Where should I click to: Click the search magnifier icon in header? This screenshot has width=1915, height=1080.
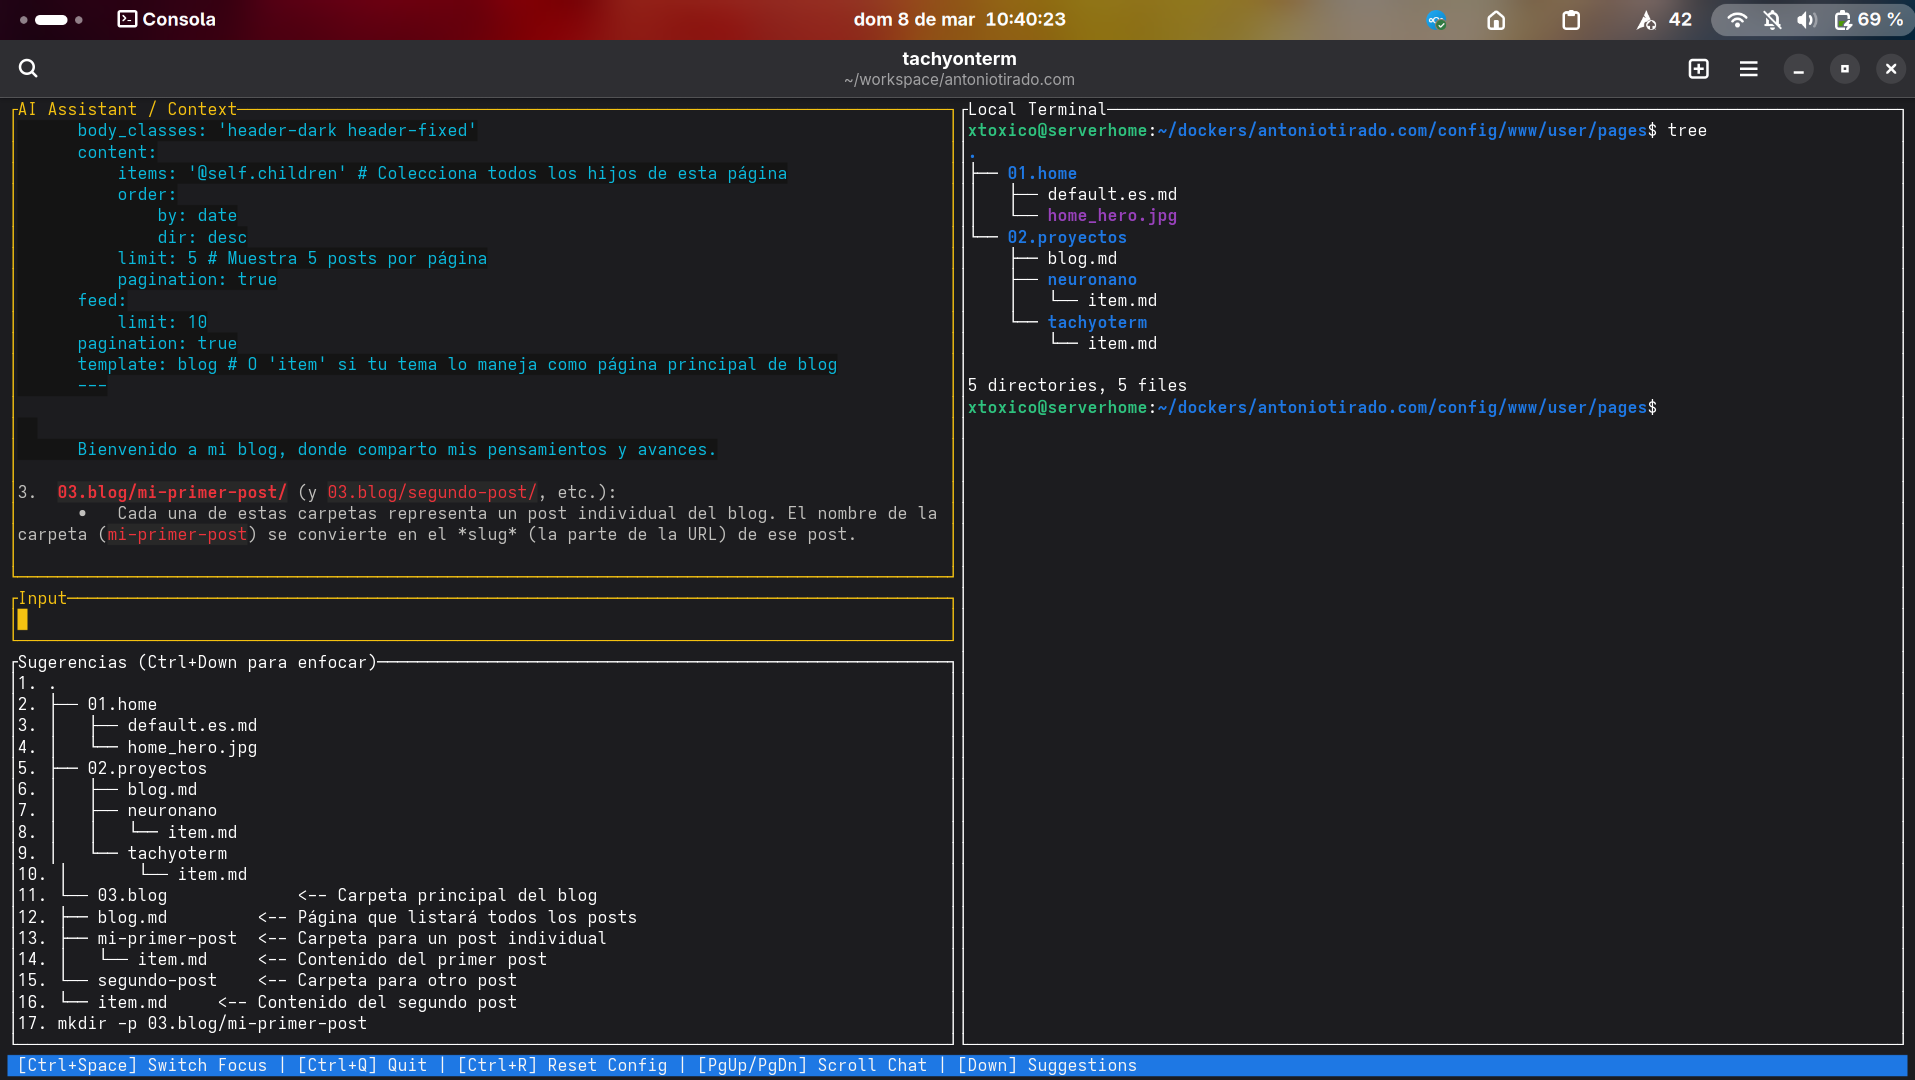click(28, 68)
